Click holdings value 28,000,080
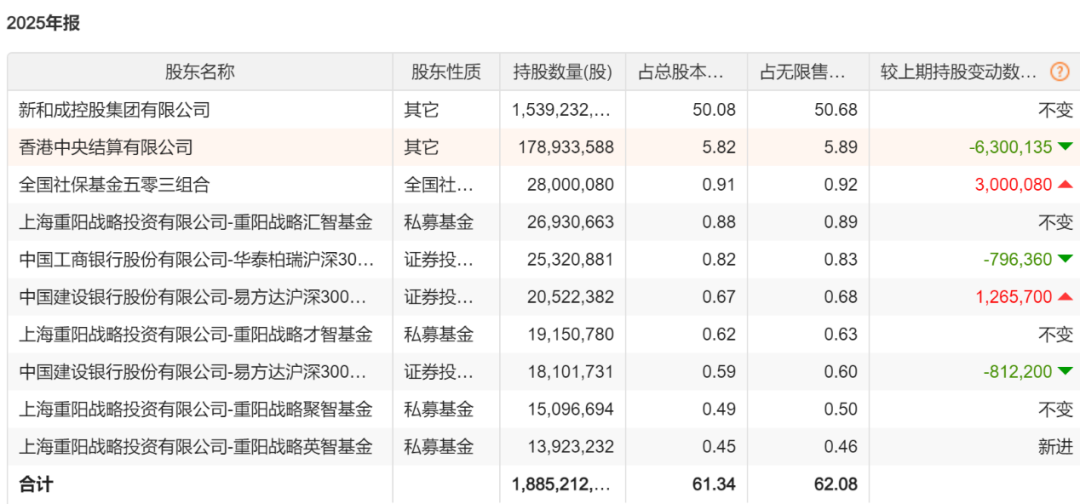 (x=572, y=185)
